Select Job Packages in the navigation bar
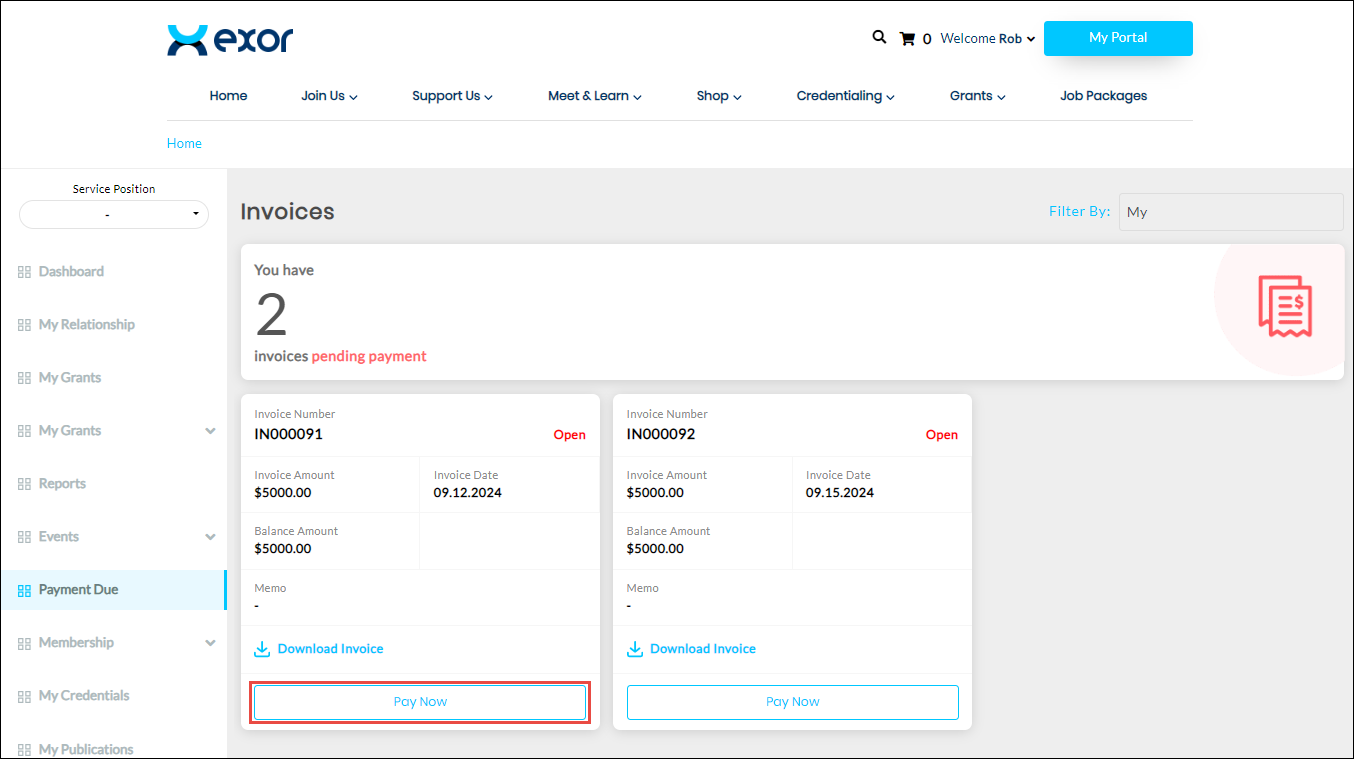The image size is (1354, 759). pos(1103,96)
